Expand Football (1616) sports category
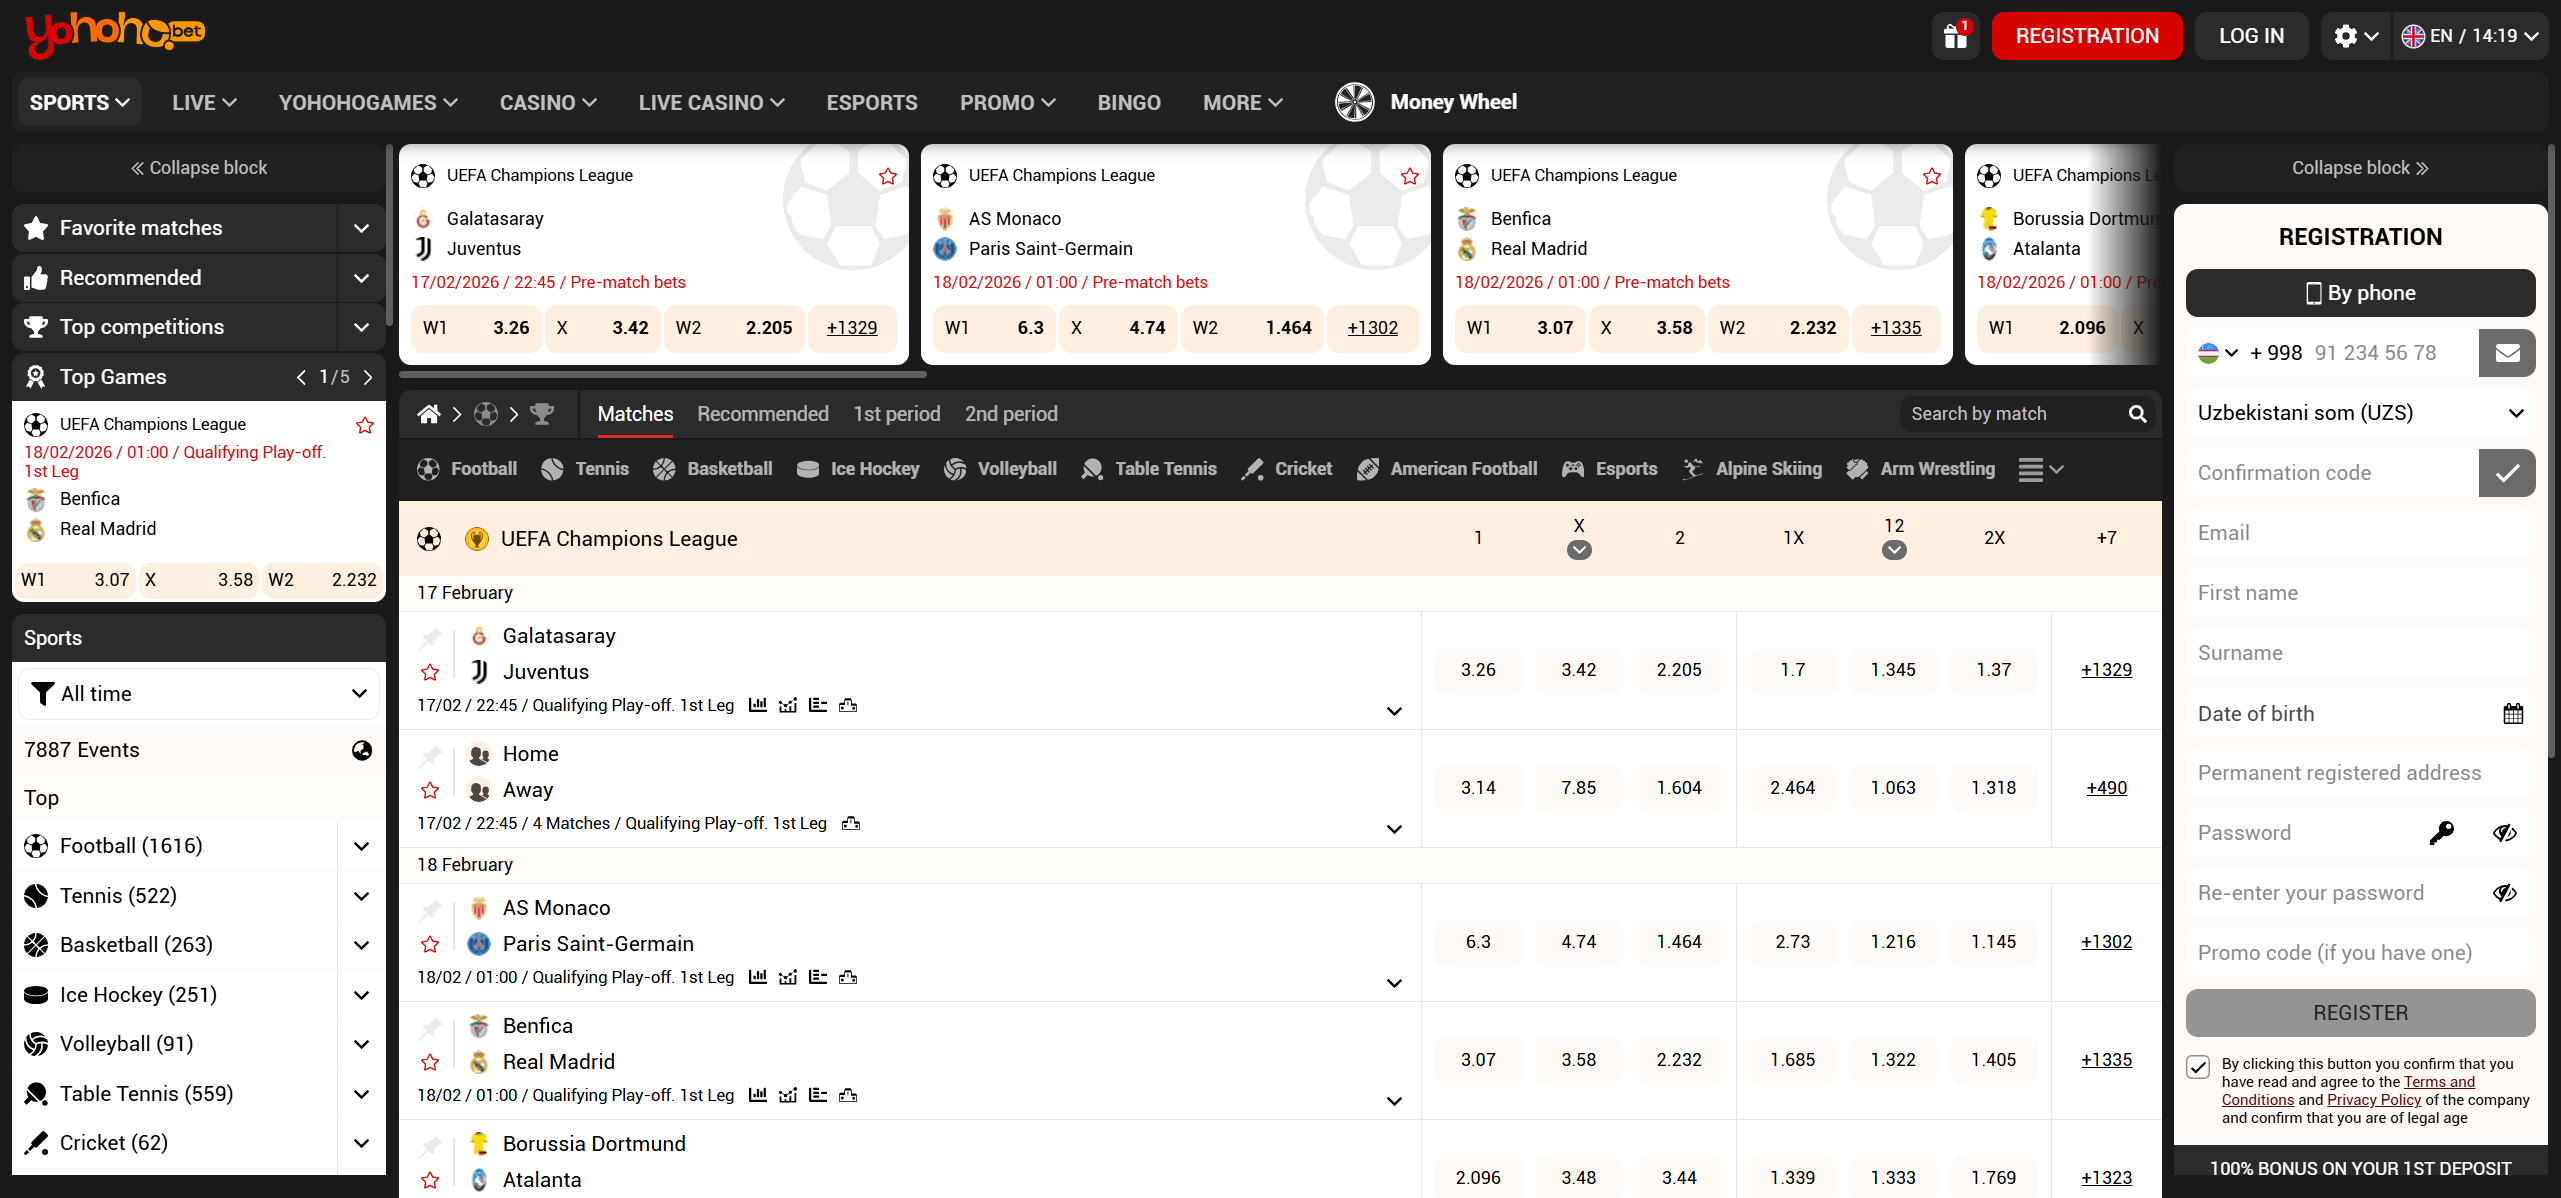 361,846
